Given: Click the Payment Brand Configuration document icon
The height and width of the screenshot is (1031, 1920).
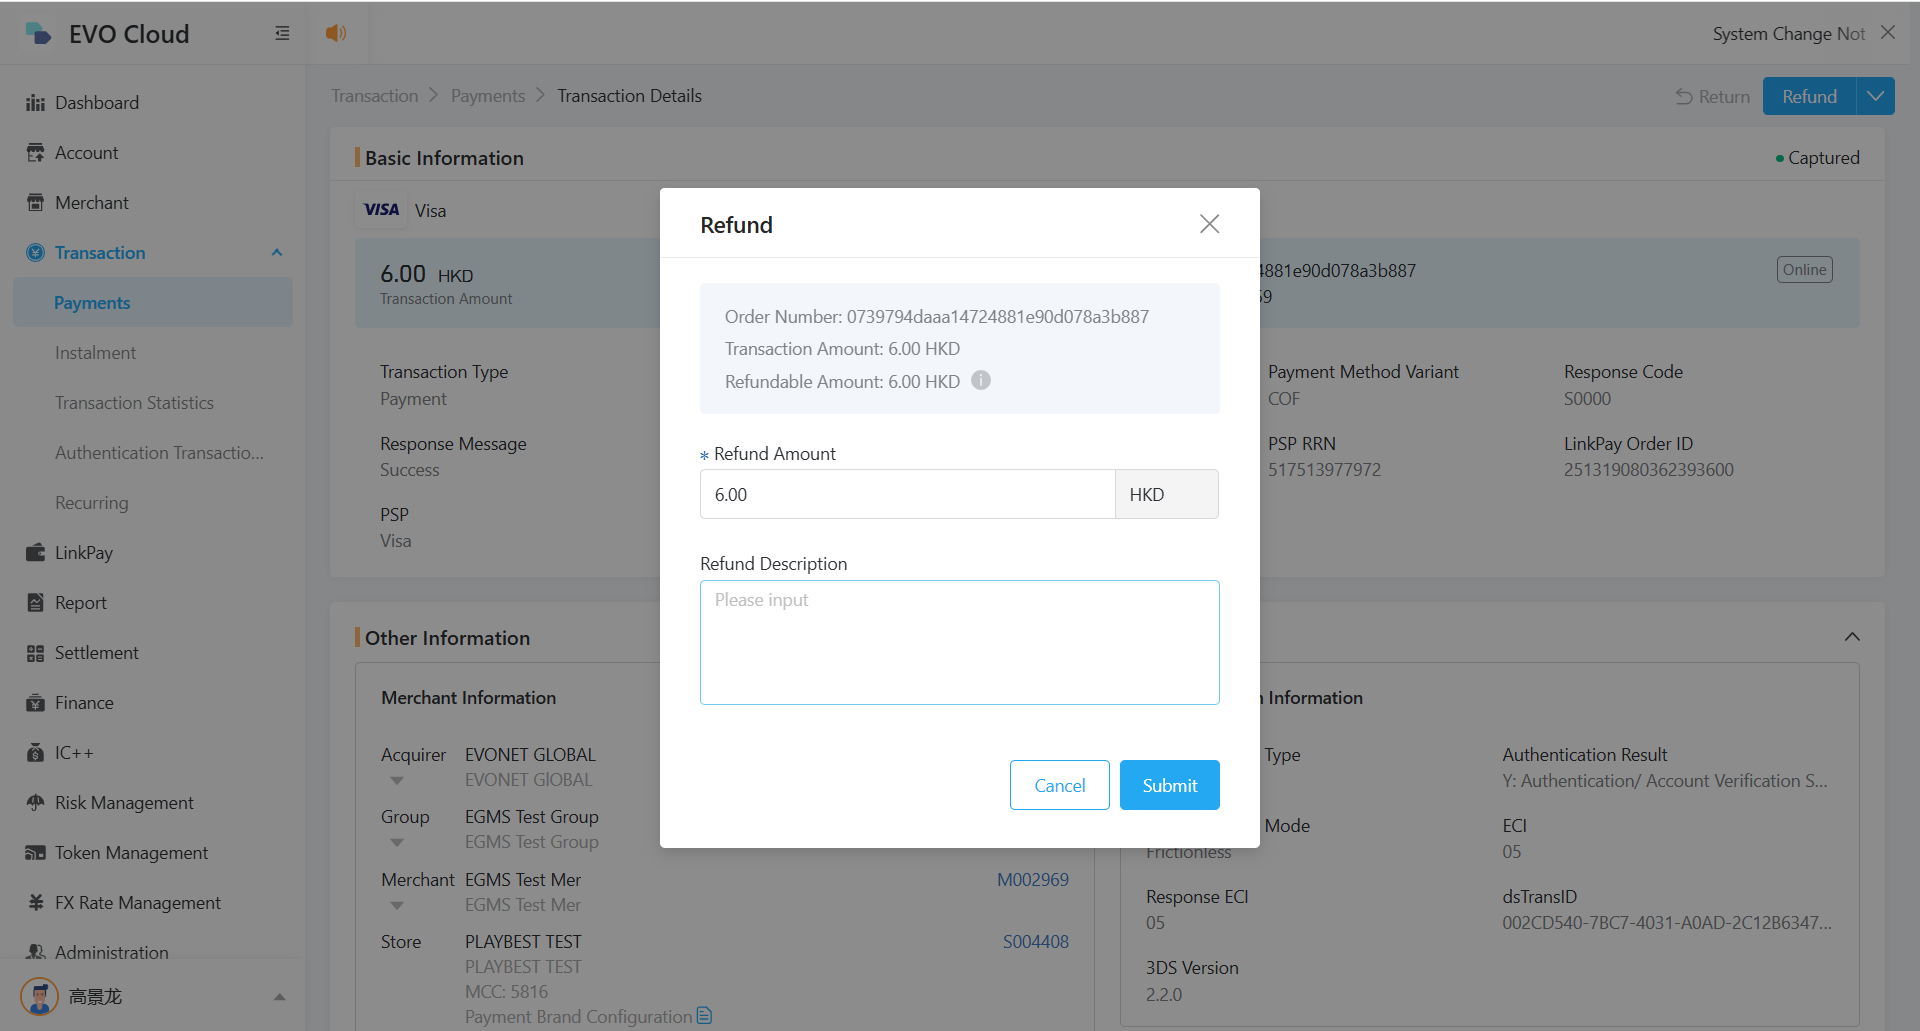Looking at the screenshot, I should pyautogui.click(x=705, y=1016).
